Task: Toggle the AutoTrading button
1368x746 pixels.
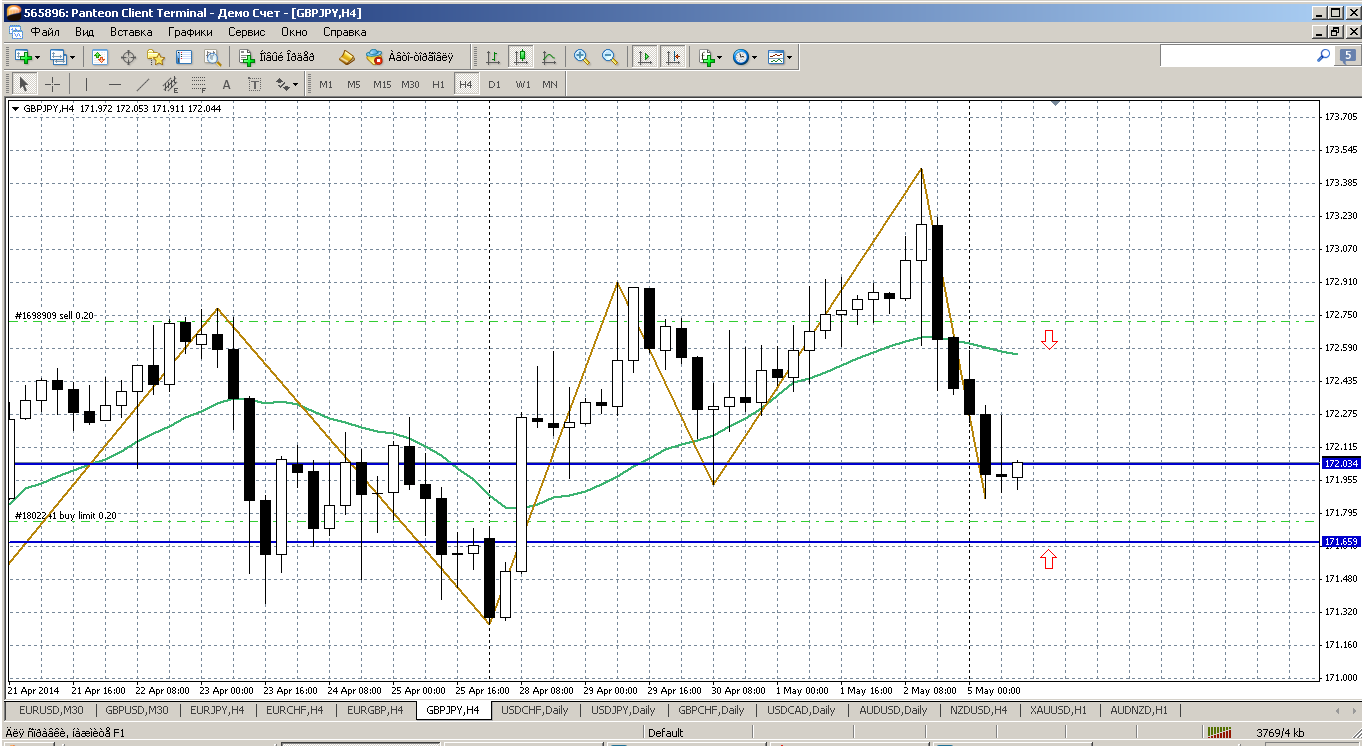Action: point(410,57)
